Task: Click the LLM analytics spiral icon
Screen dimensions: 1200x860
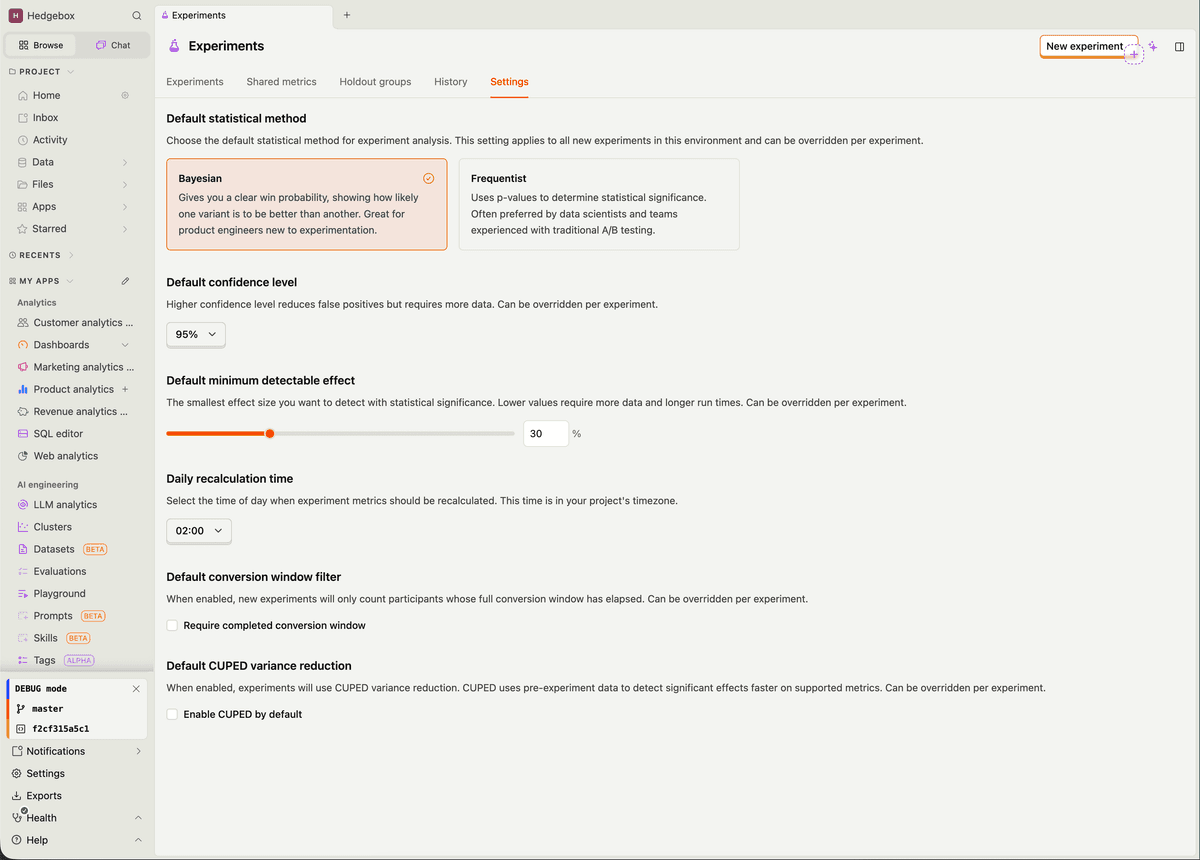Action: 23,505
